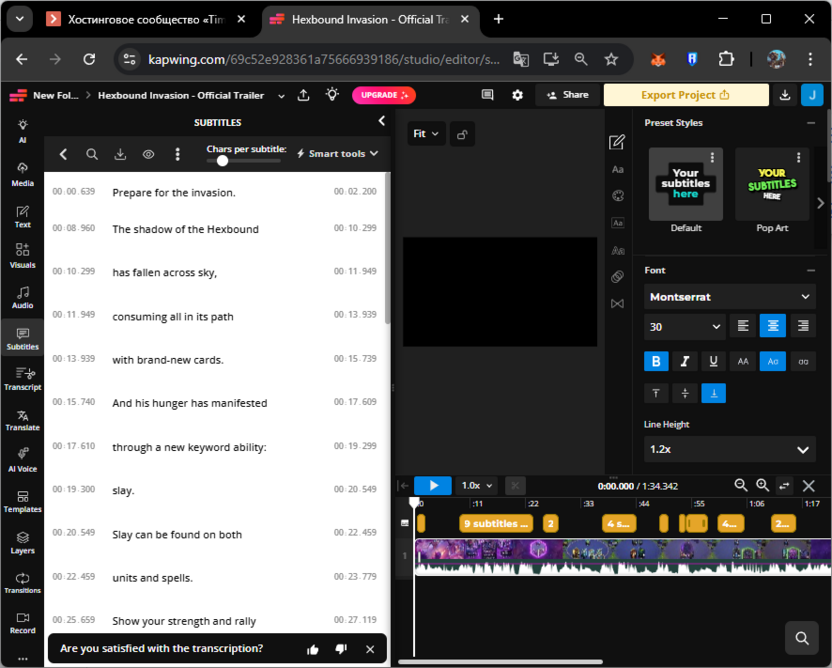
Task: Open the Translate tool in sidebar
Action: click(22, 419)
